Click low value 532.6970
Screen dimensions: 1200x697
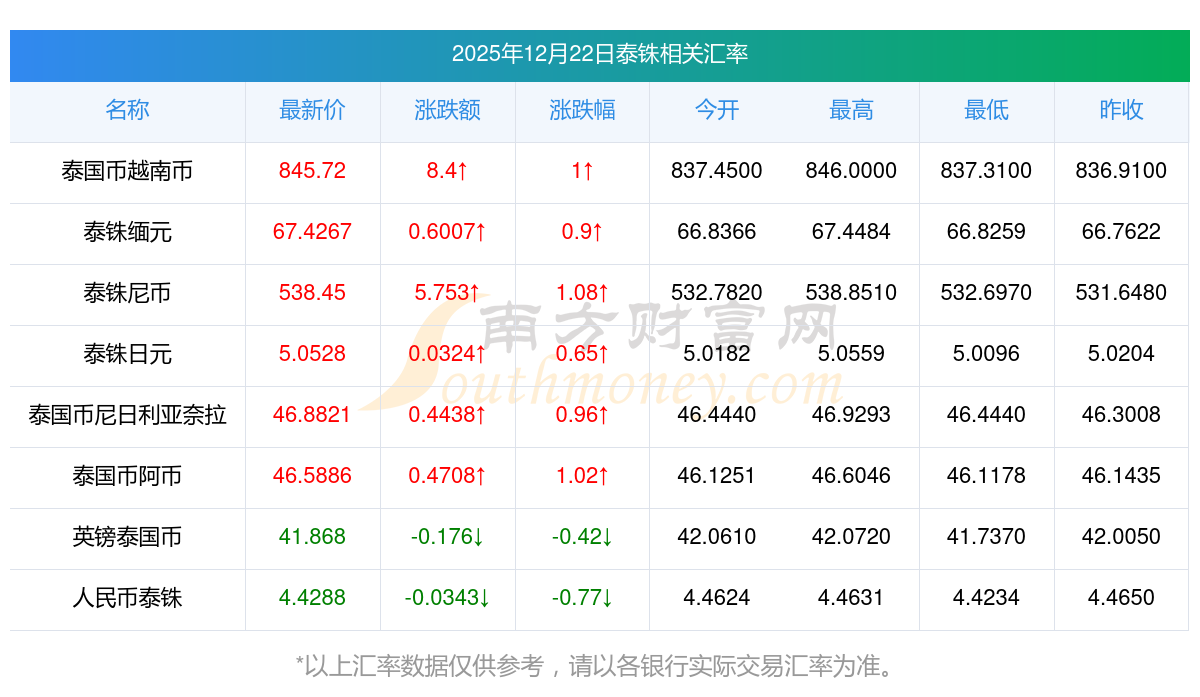(986, 294)
